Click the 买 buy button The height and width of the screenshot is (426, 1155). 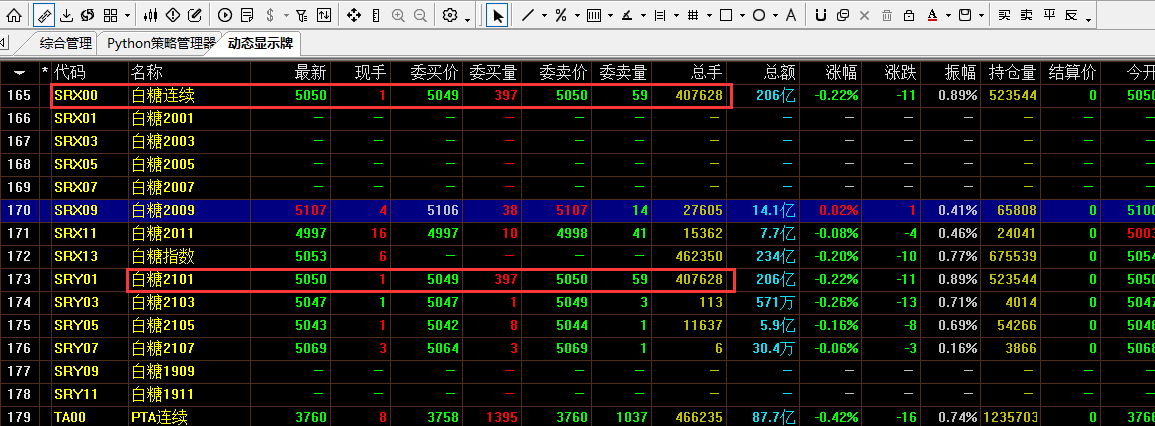click(x=1002, y=15)
